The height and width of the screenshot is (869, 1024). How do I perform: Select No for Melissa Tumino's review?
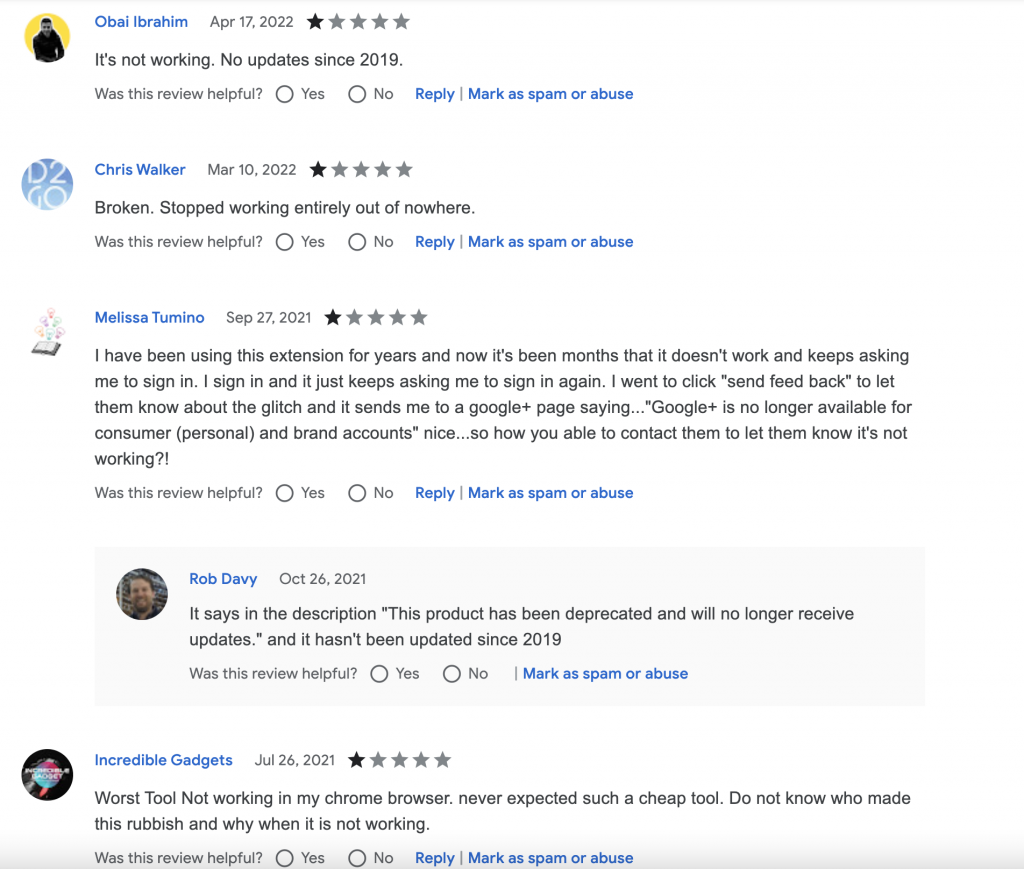point(356,492)
